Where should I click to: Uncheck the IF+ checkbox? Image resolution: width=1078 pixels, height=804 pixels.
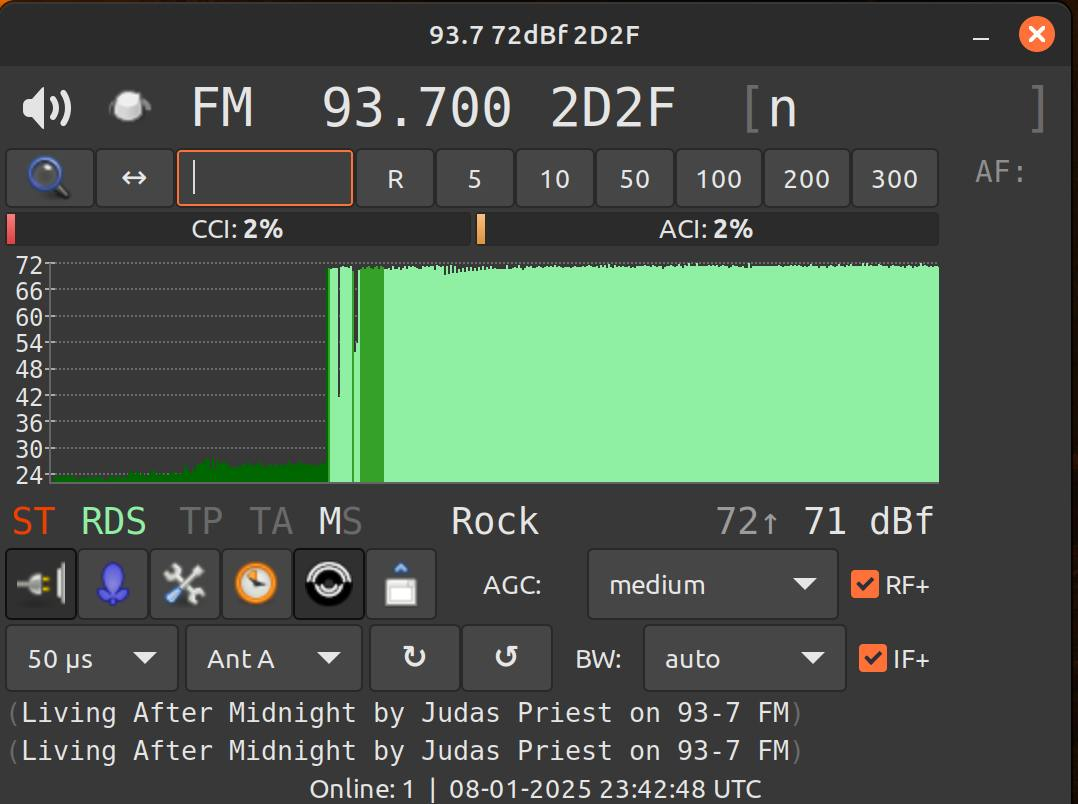[872, 658]
